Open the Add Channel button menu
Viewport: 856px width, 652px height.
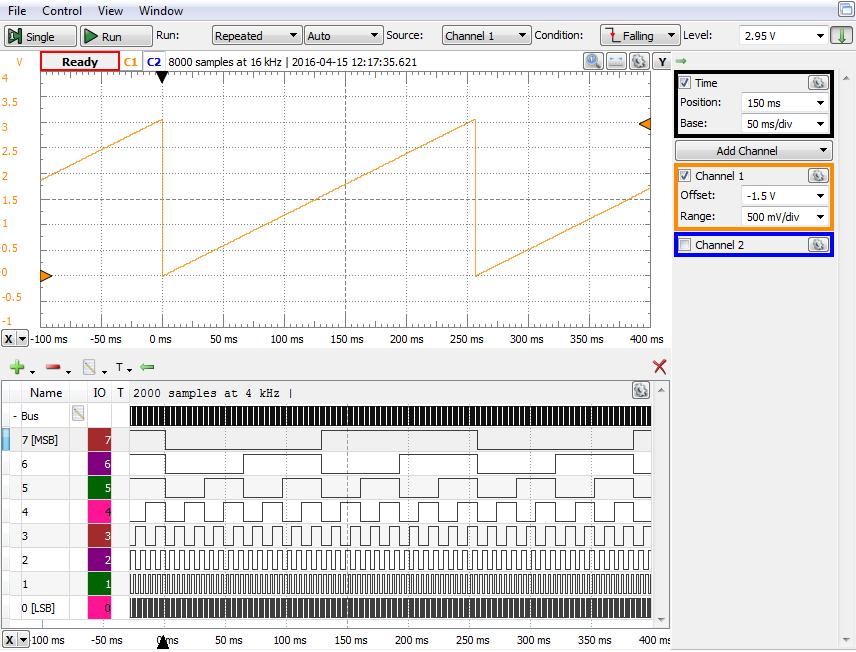point(753,151)
